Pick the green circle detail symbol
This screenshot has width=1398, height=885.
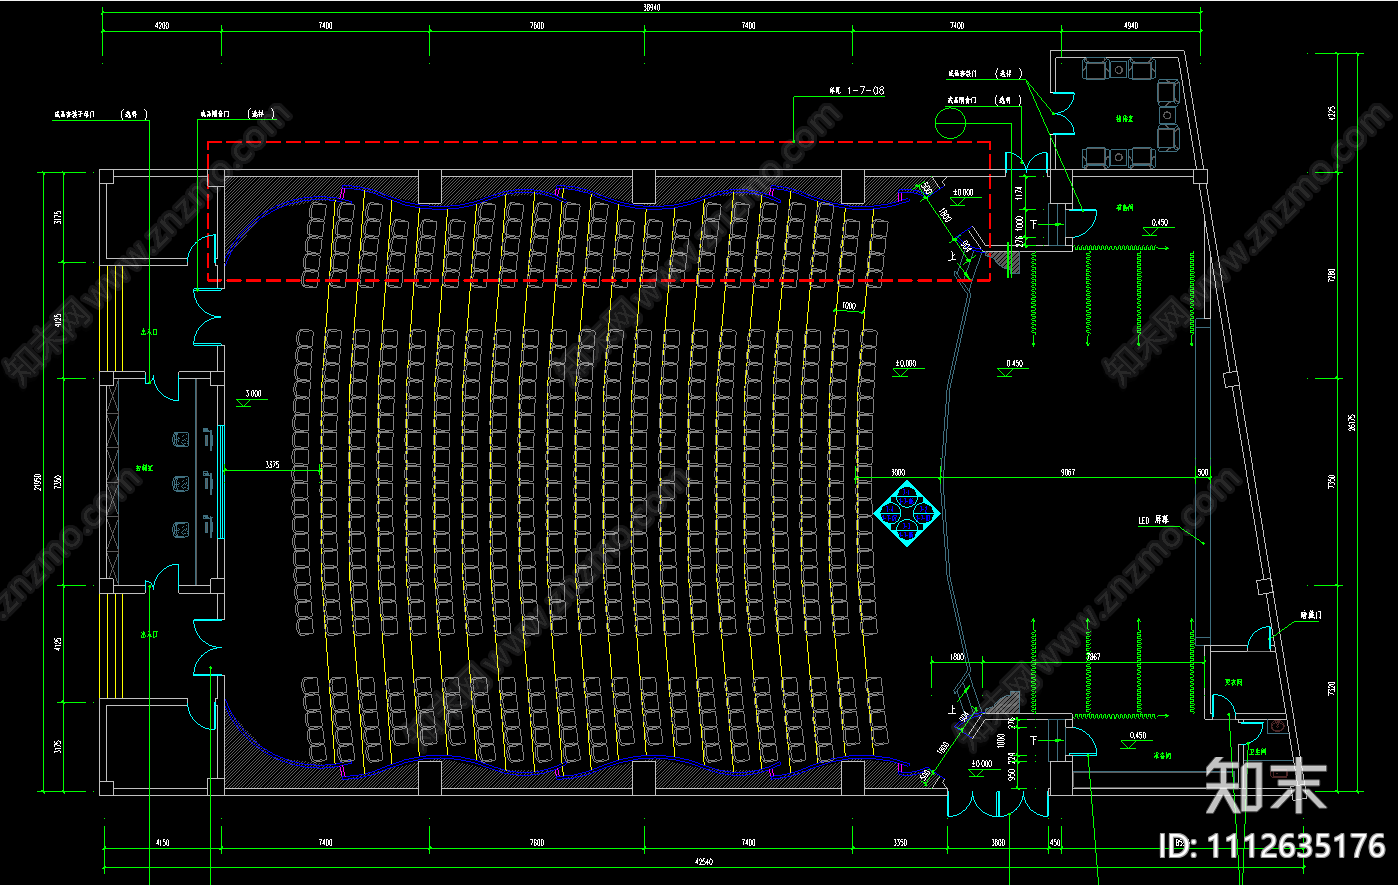click(x=951, y=122)
